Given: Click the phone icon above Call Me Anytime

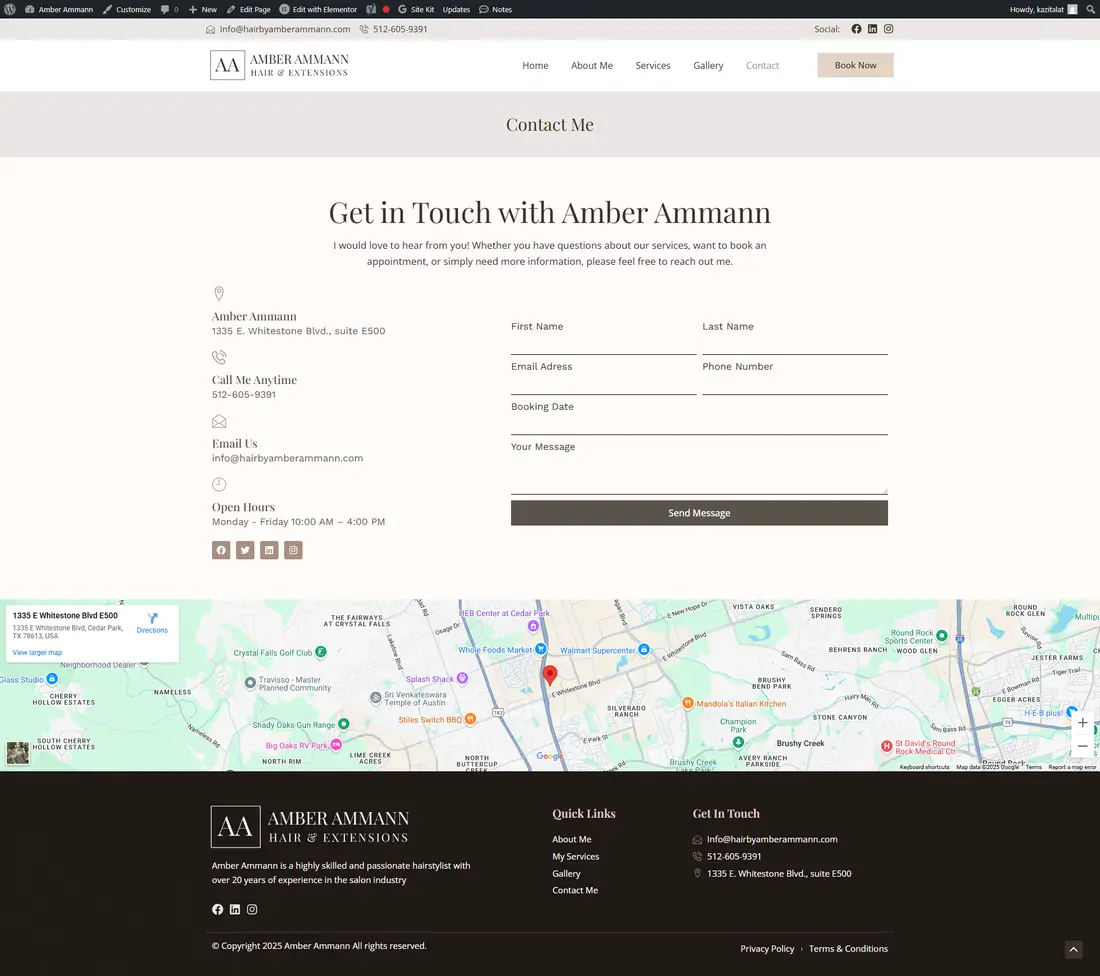Looking at the screenshot, I should (x=219, y=357).
